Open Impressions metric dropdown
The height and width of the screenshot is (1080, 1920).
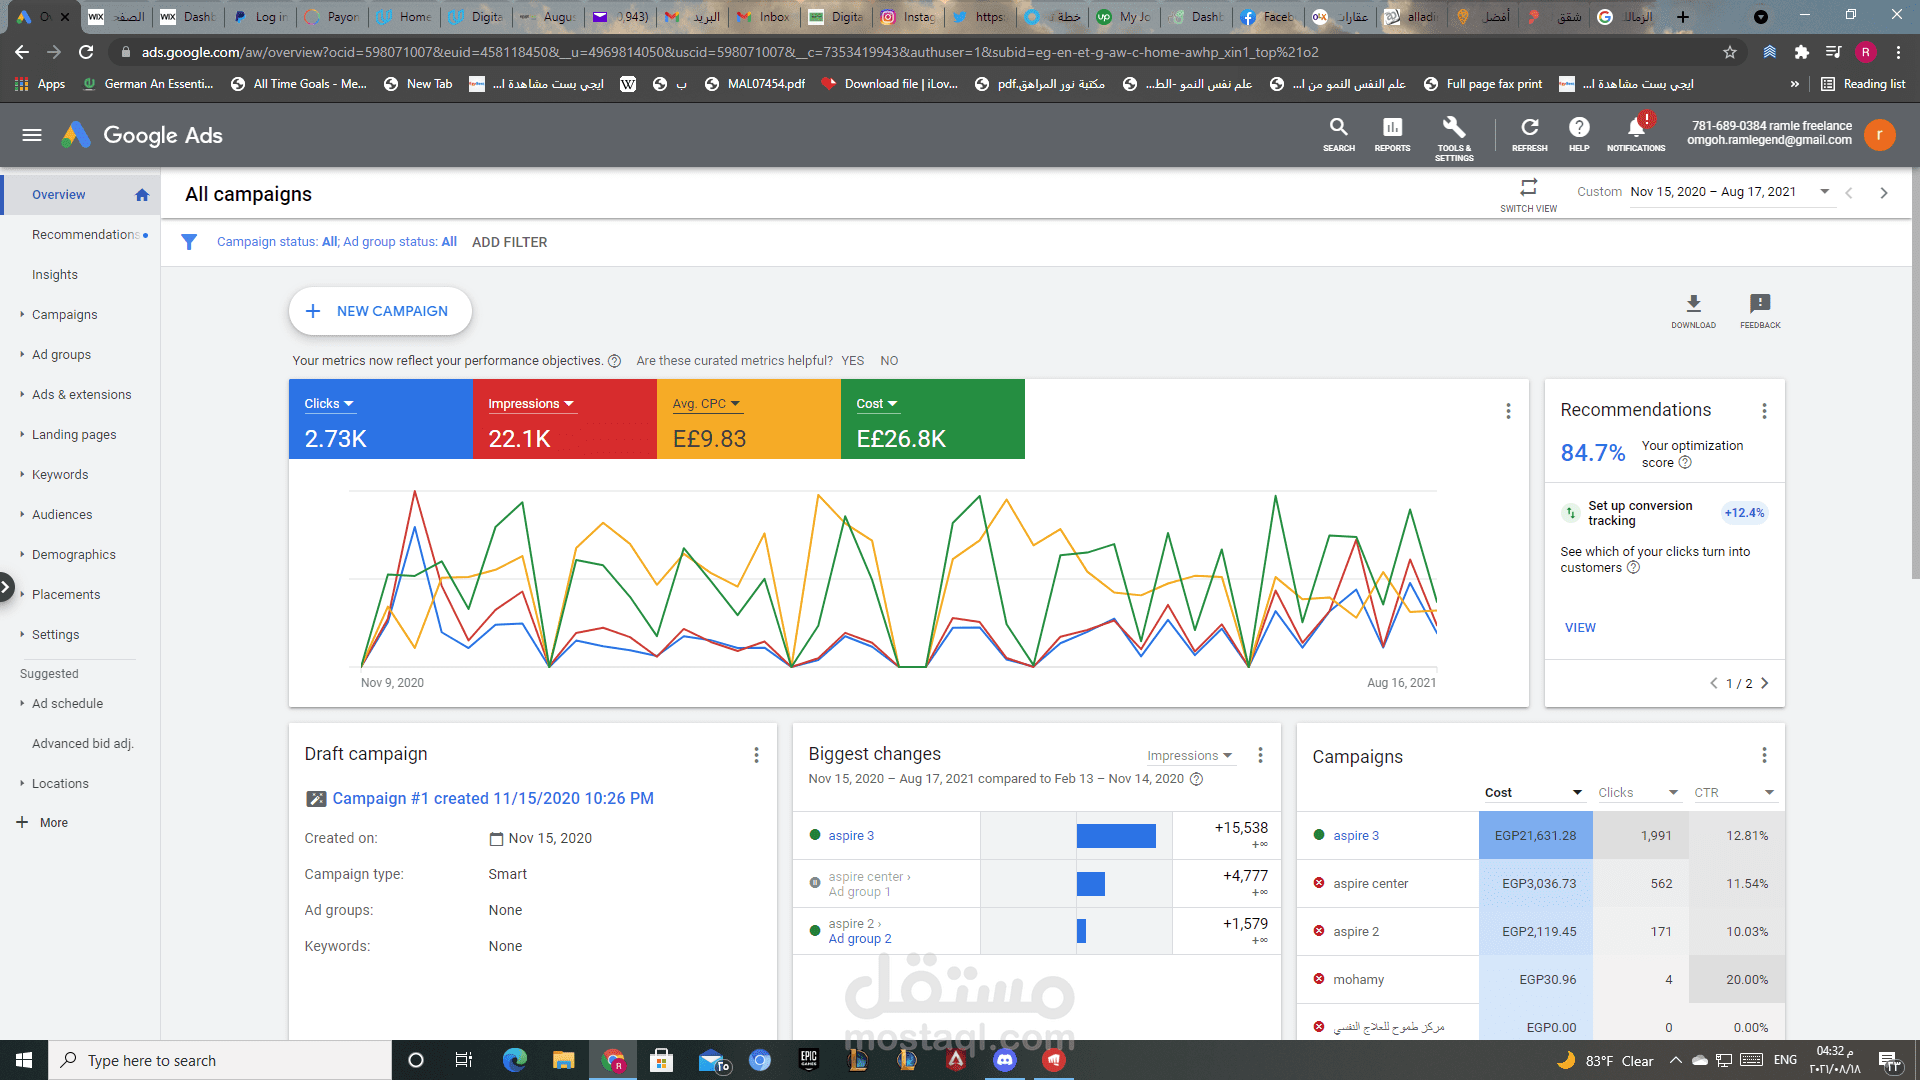point(531,404)
